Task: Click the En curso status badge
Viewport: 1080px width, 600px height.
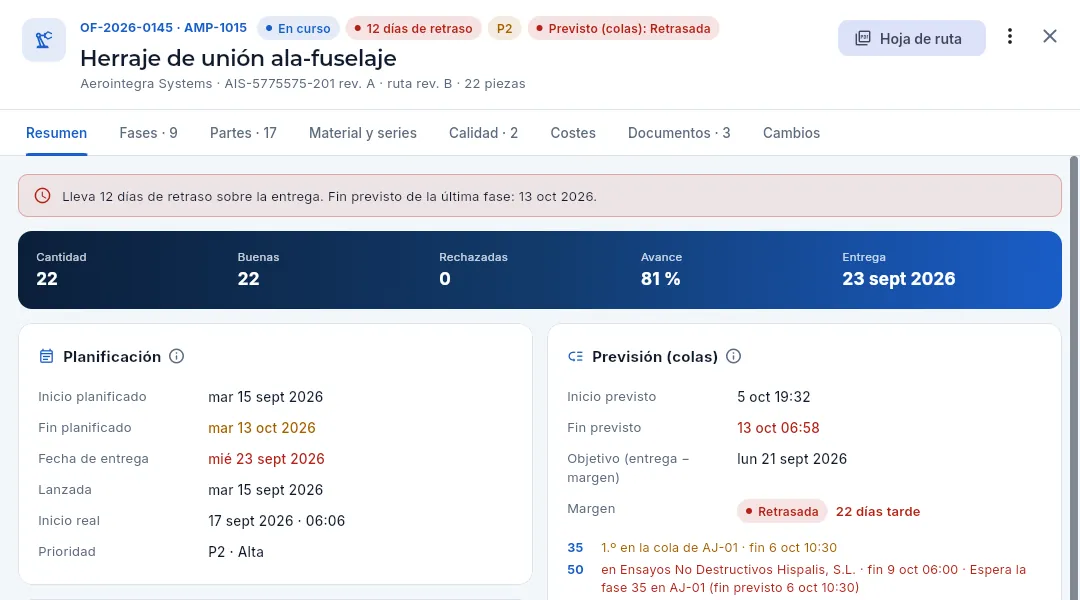Action: [298, 28]
